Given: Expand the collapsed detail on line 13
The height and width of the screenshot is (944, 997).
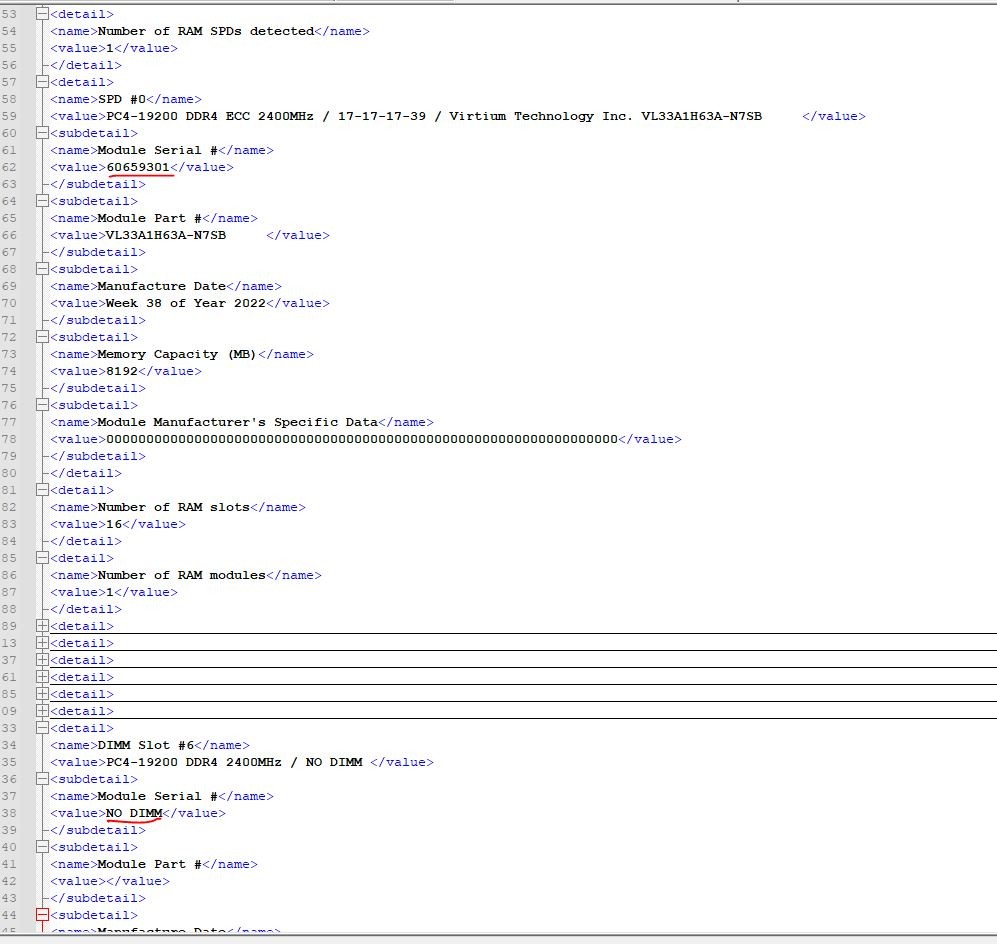Looking at the screenshot, I should click(43, 643).
